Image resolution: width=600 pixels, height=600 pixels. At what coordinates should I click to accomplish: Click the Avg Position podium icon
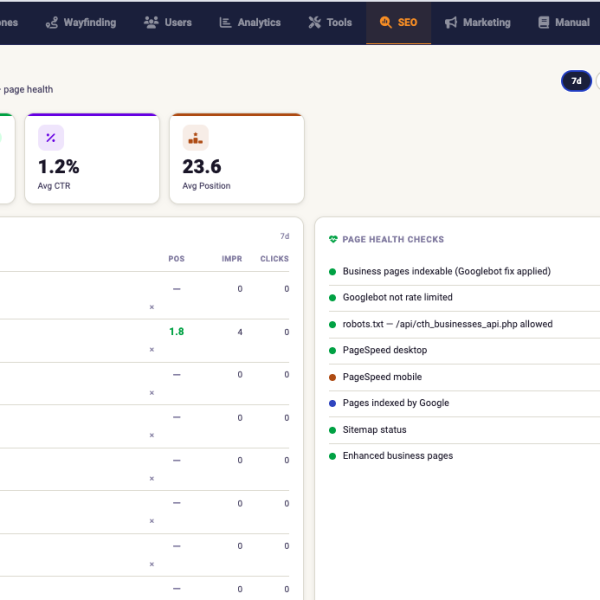click(196, 138)
